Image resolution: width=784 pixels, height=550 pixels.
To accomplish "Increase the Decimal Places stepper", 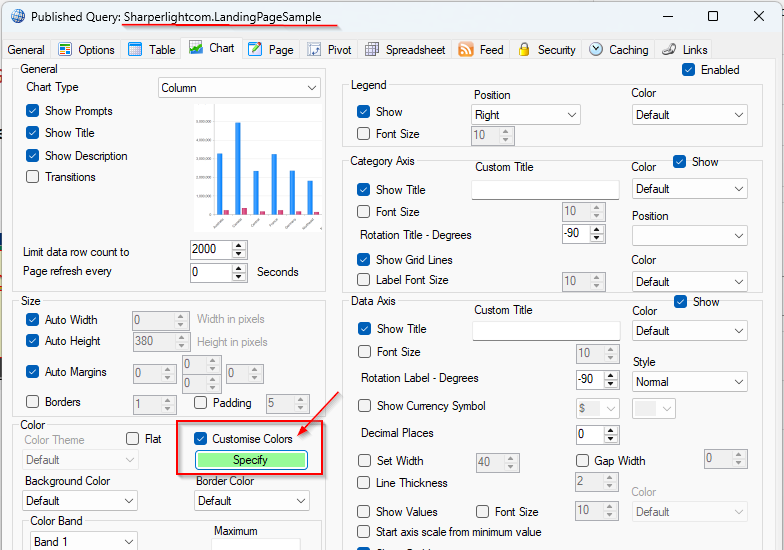I will click(610, 430).
